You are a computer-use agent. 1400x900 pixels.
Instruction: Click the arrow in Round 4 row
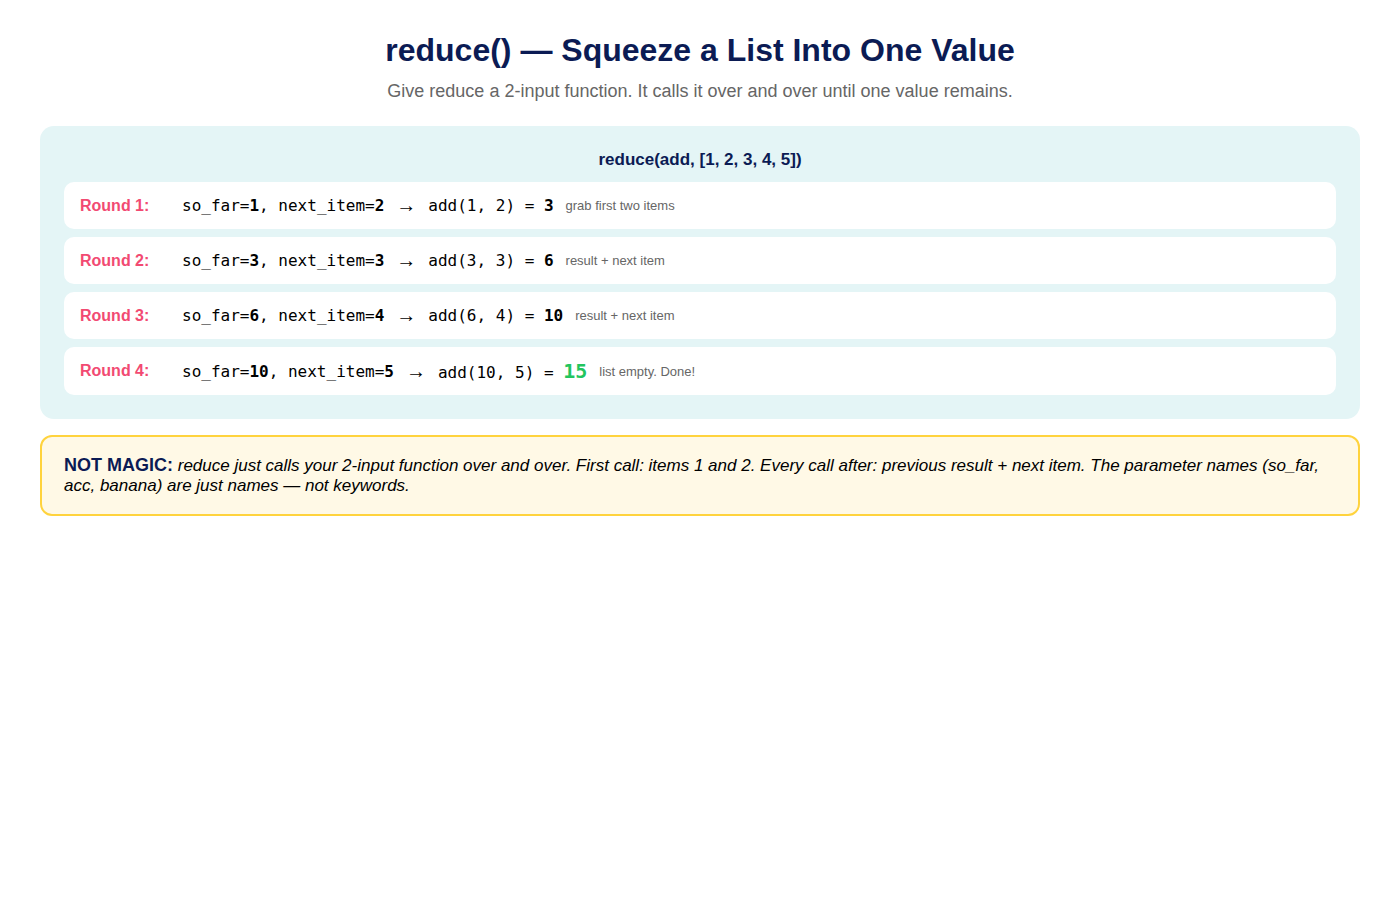tap(416, 373)
